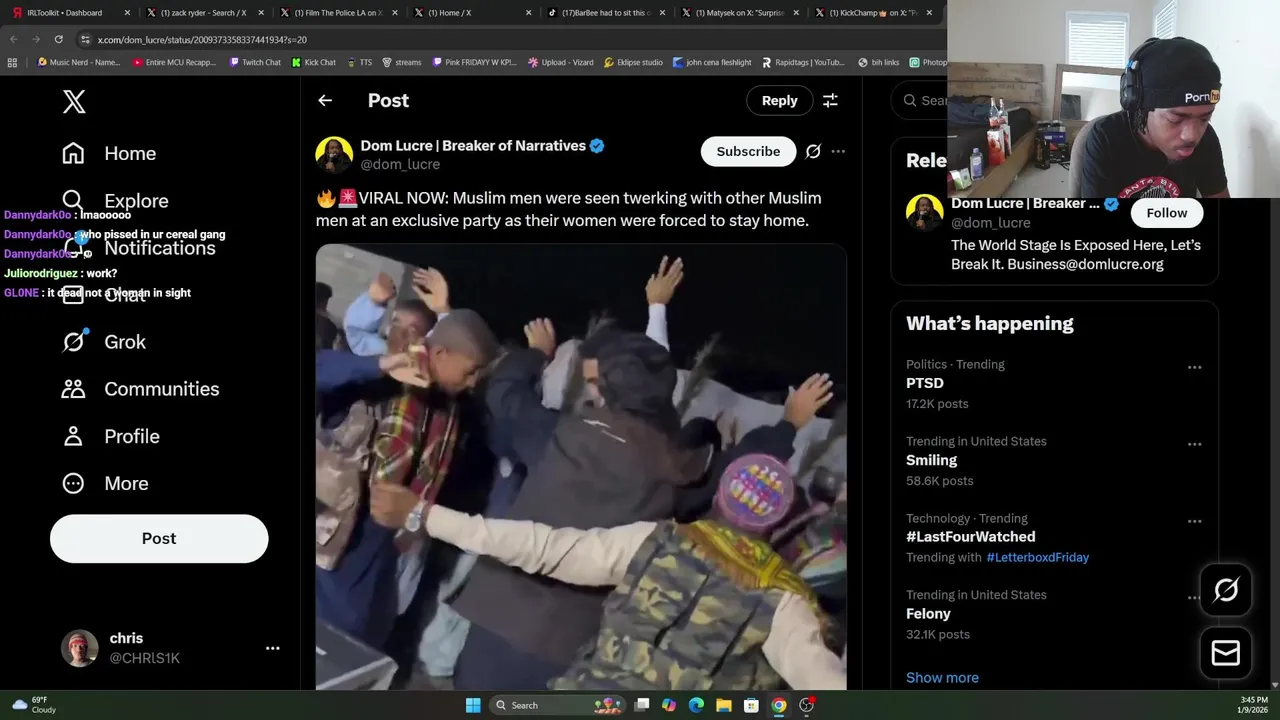The width and height of the screenshot is (1280, 720).
Task: Open the #LetterboxdFriday hashtag link
Action: pyautogui.click(x=1037, y=557)
